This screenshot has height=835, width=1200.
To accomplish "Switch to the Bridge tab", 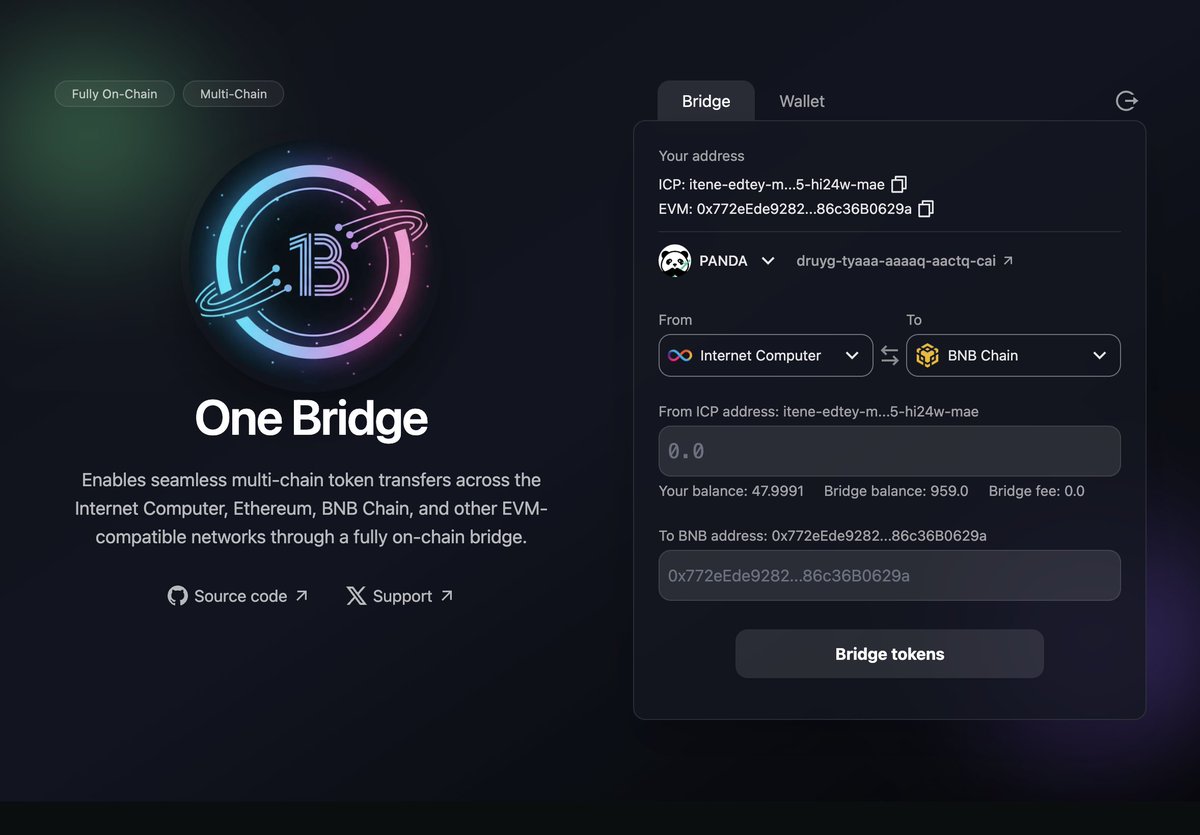I will [706, 101].
